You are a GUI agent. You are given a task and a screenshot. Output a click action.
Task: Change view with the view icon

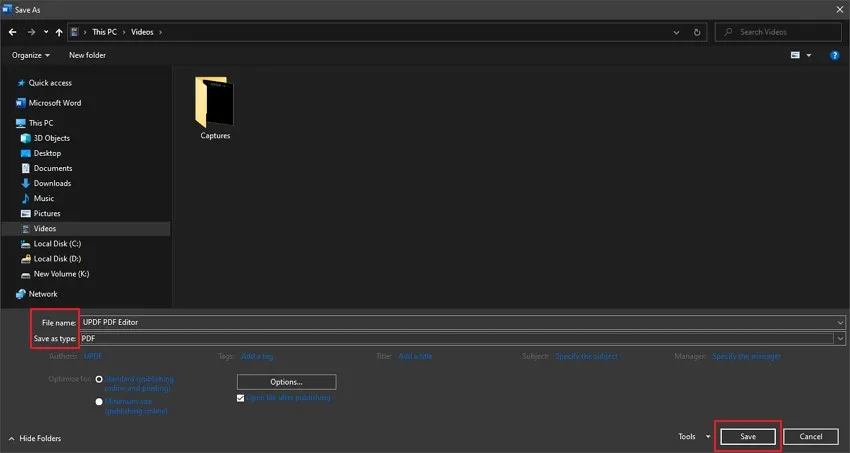tap(795, 55)
